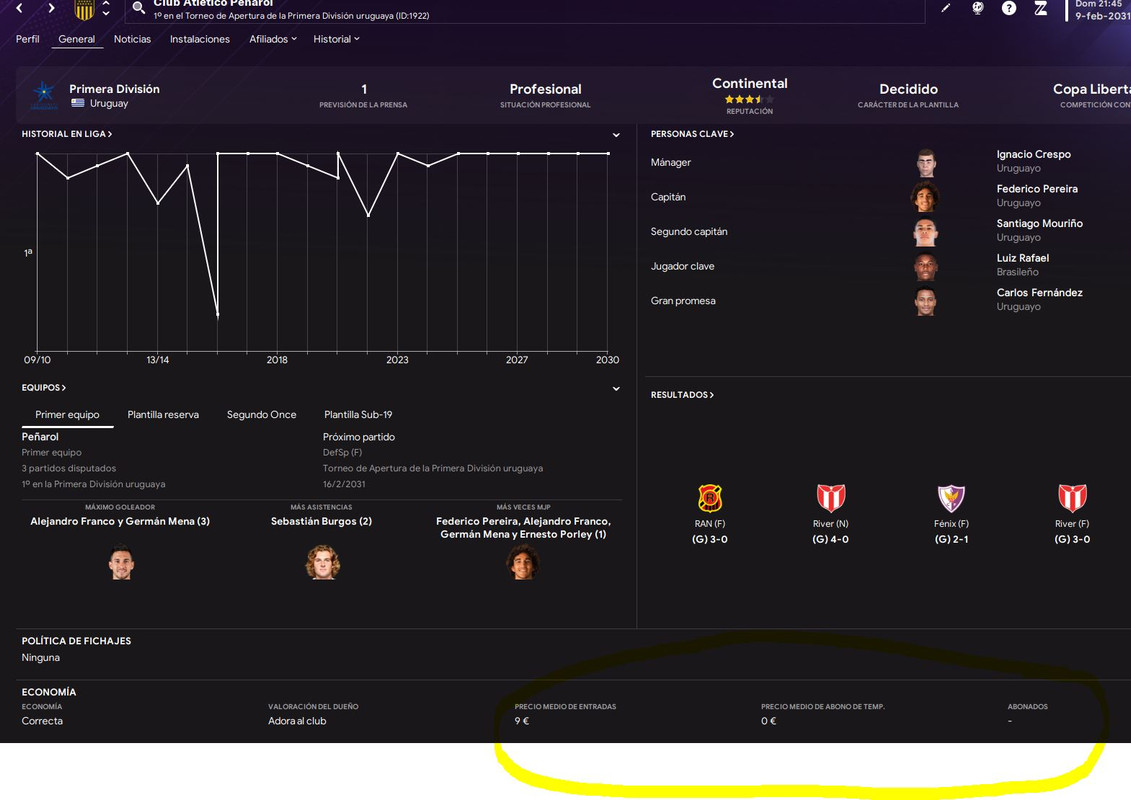Open Santiago Mouriño's profile name
Viewport: 1131px width, 800px height.
tap(1039, 224)
